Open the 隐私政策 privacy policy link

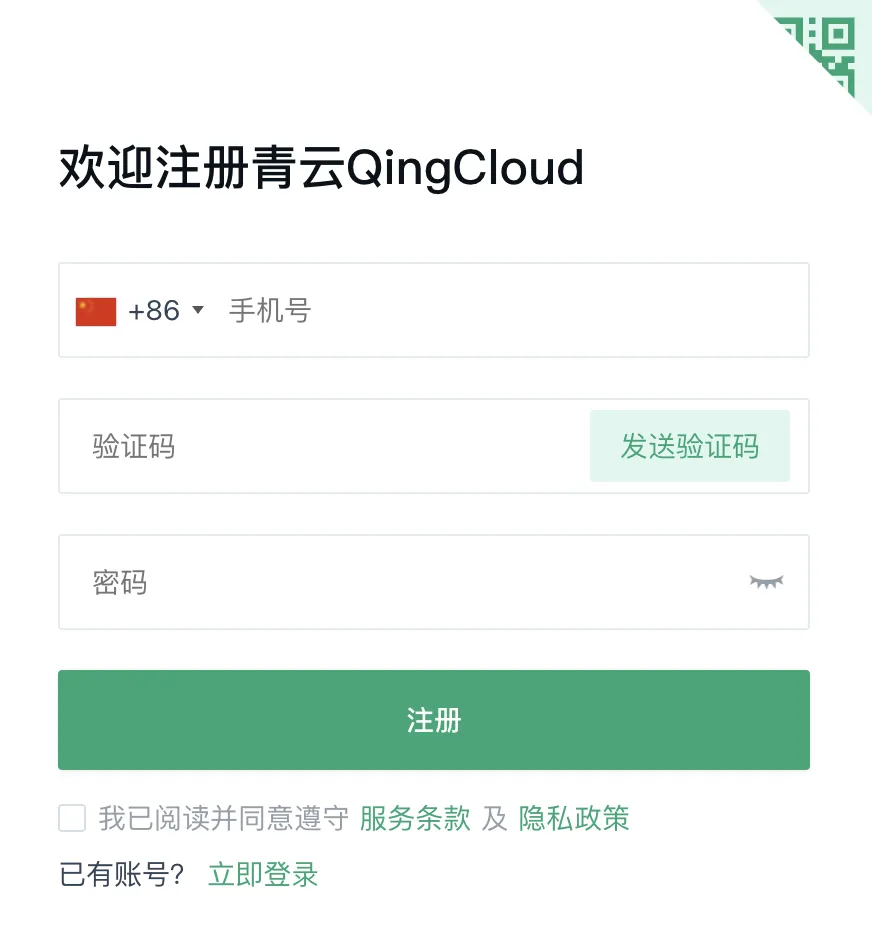click(572, 818)
